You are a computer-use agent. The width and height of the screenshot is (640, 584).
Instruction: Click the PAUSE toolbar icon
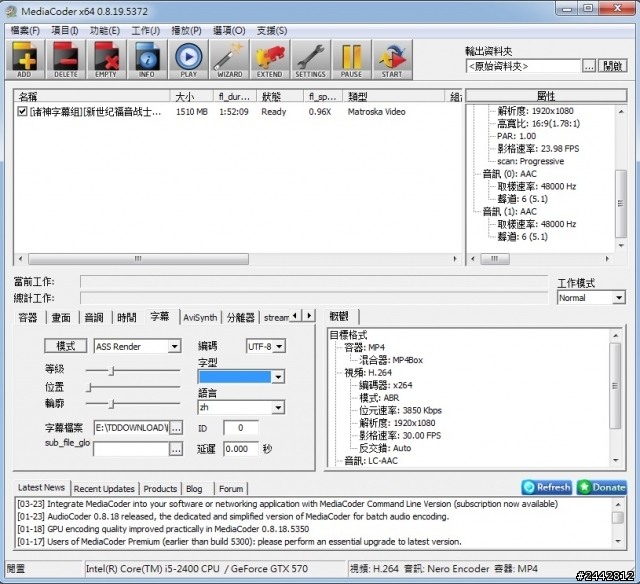351,60
